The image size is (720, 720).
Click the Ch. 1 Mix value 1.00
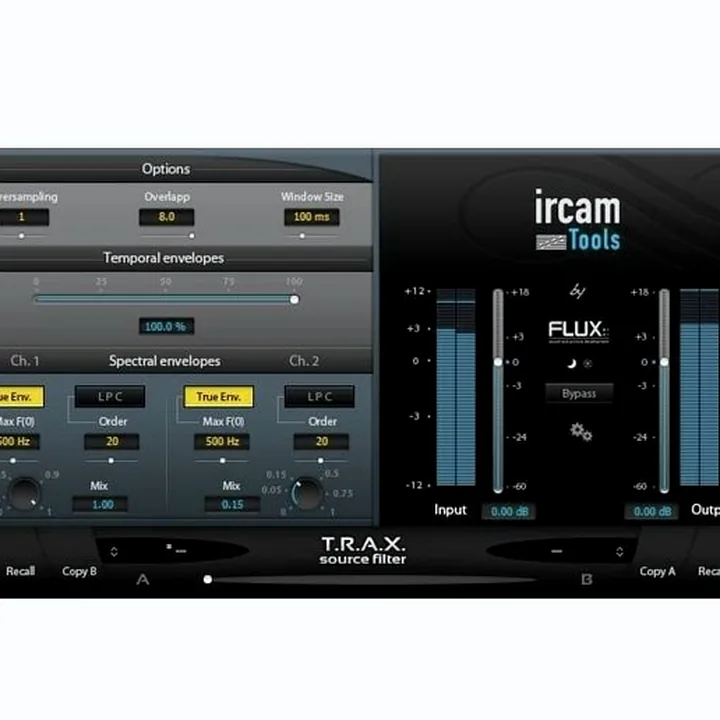100,505
